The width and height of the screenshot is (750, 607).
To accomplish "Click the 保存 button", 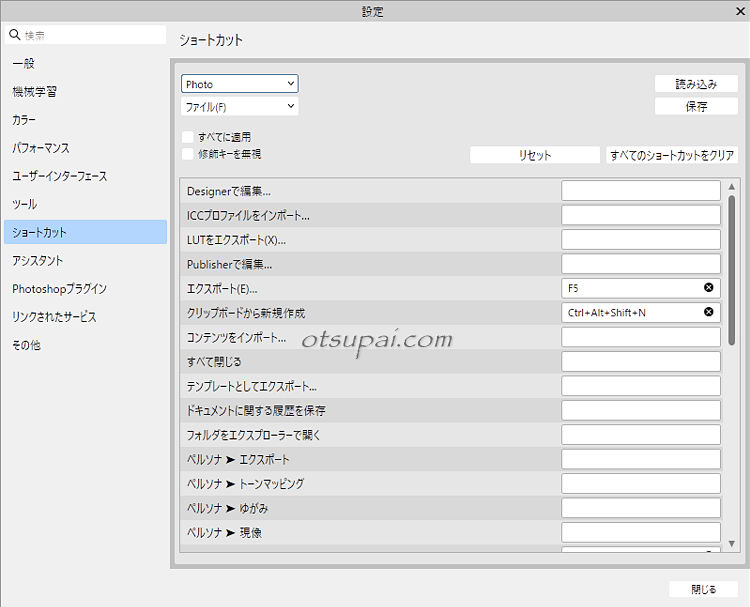I will [x=696, y=106].
